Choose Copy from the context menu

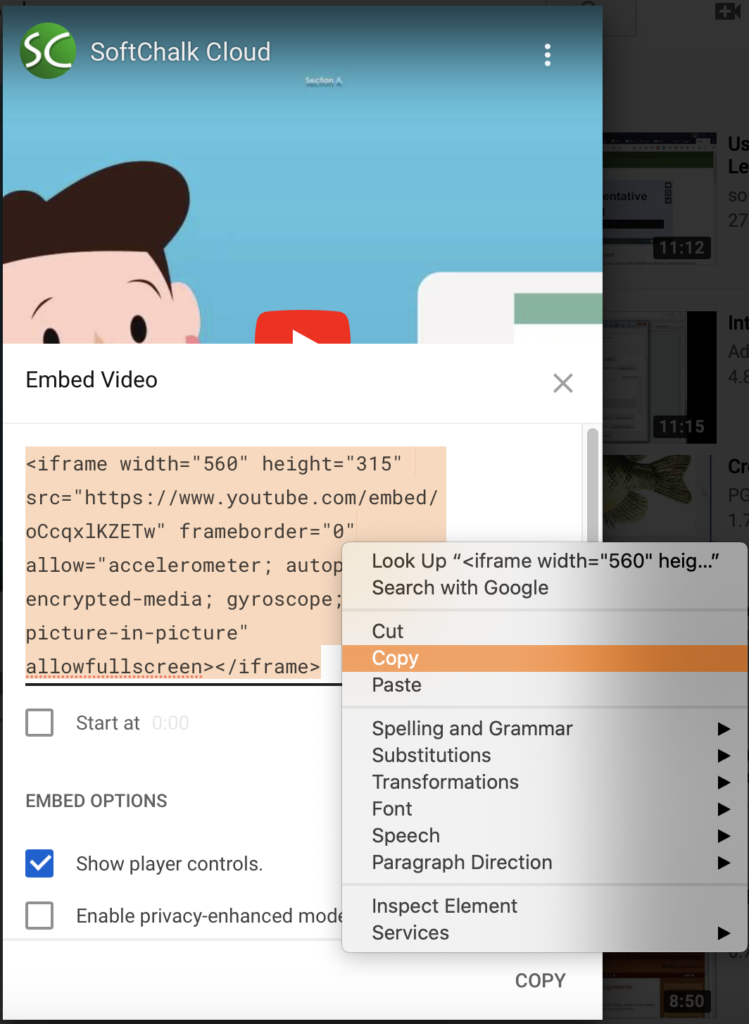(545, 658)
